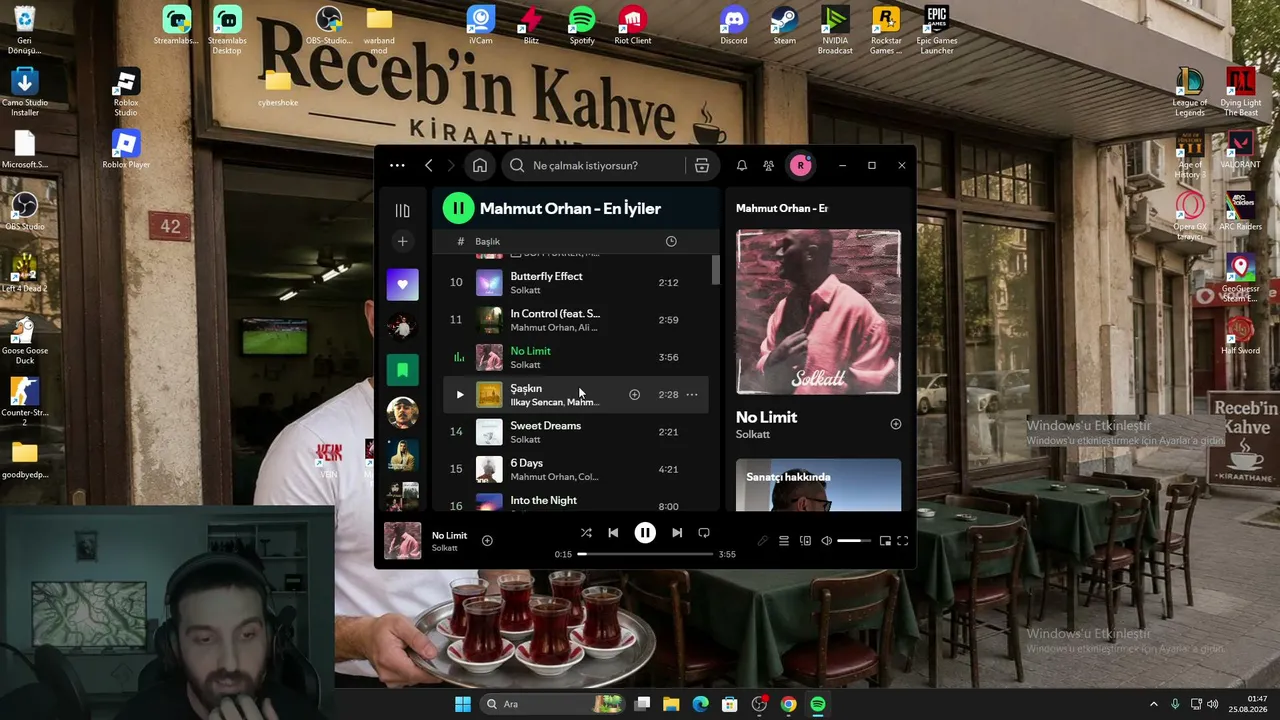Expand the Your Library sidebar
This screenshot has height=720, width=1280.
click(402, 210)
